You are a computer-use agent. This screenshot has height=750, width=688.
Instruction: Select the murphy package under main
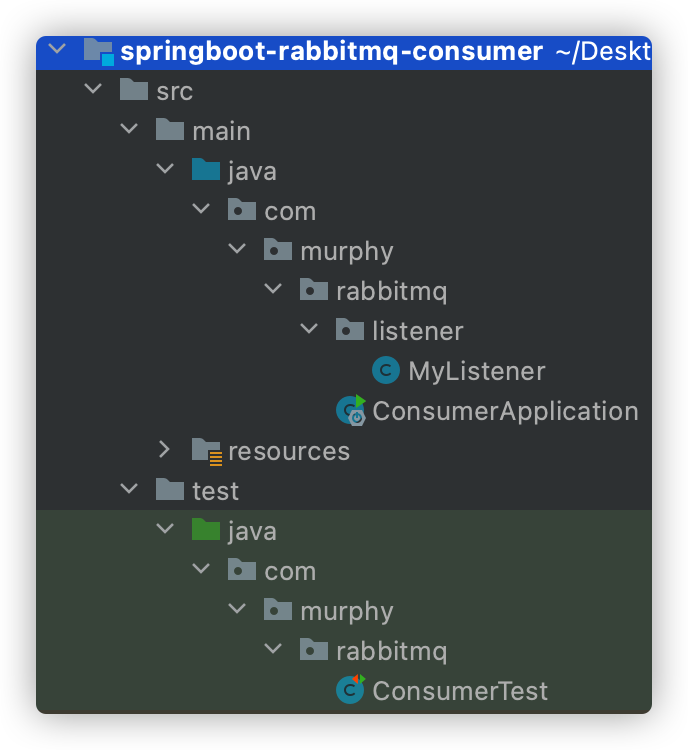click(x=346, y=252)
